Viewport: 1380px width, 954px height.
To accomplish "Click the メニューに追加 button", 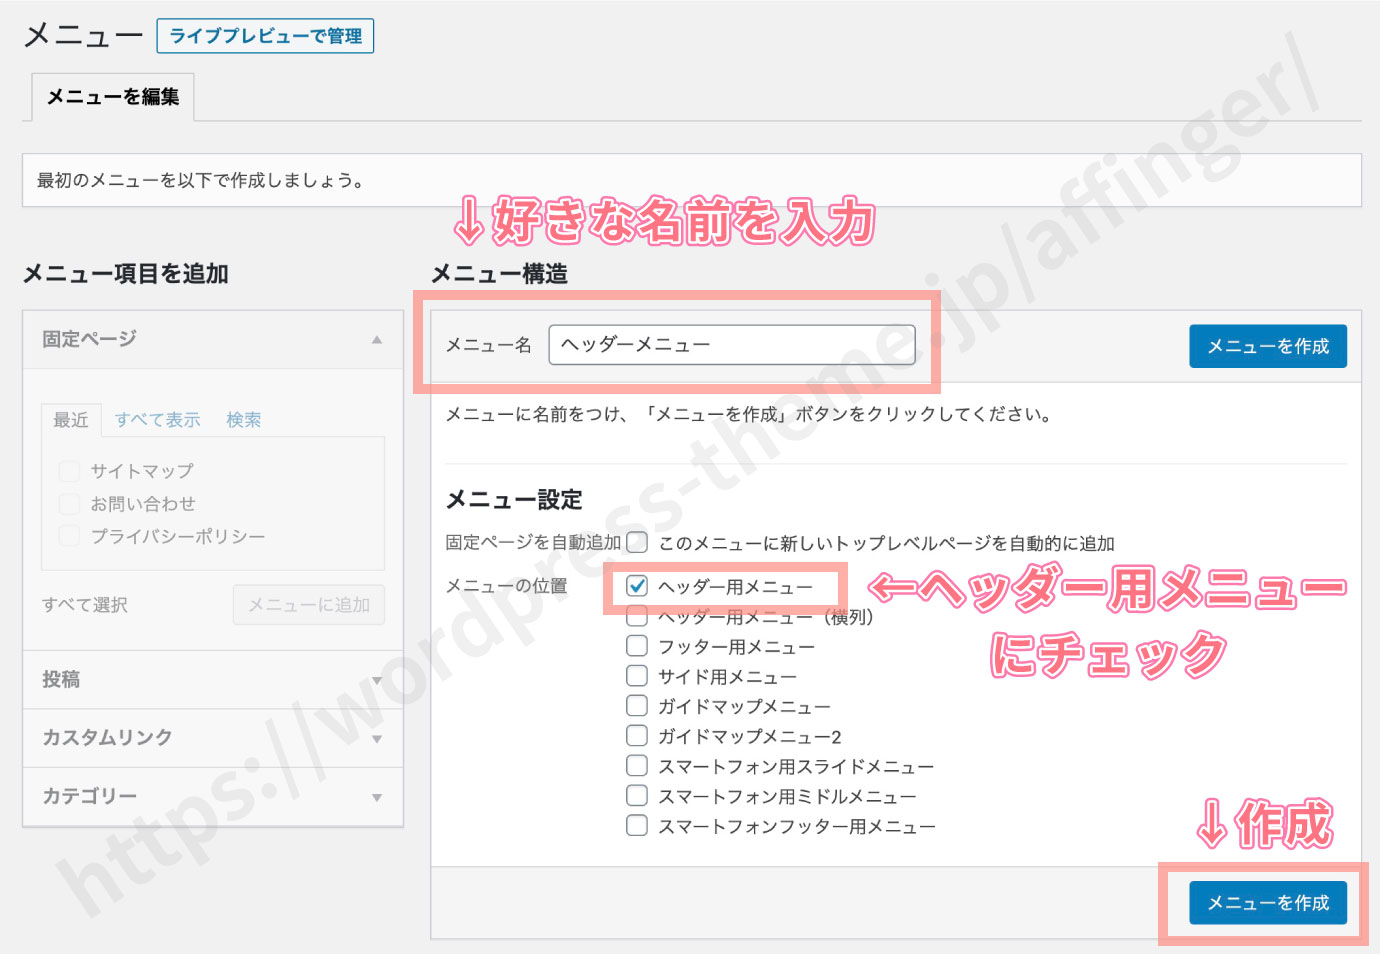I will (309, 605).
